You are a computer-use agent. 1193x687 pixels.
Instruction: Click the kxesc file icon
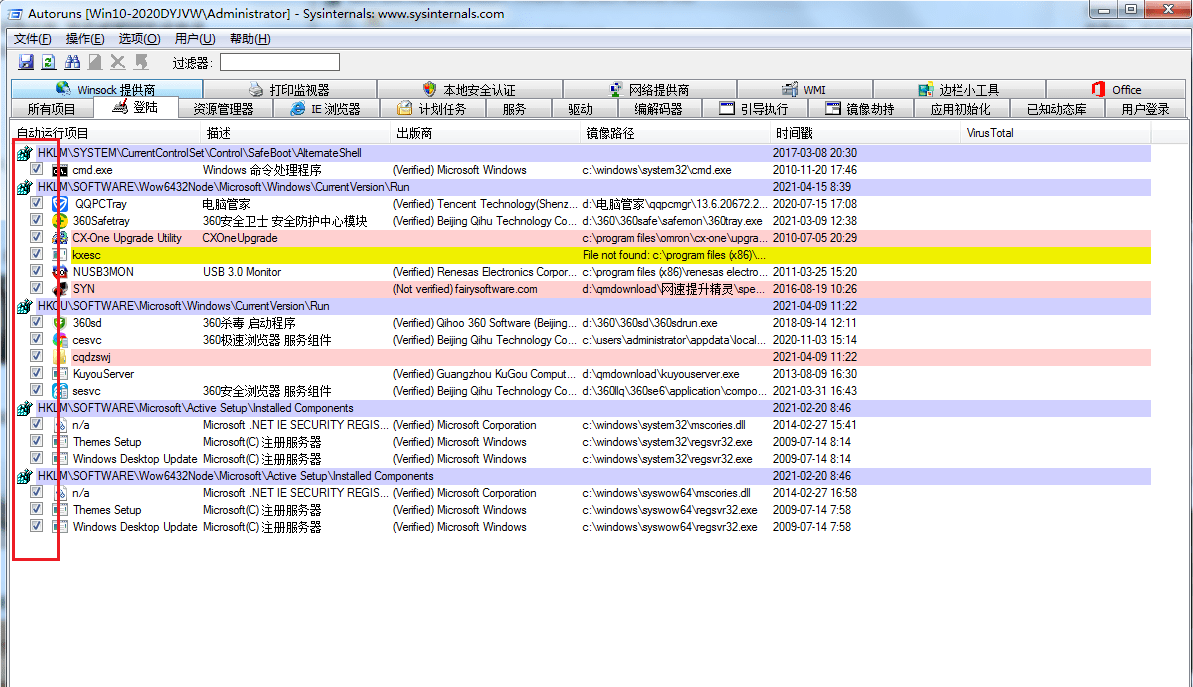coord(60,255)
